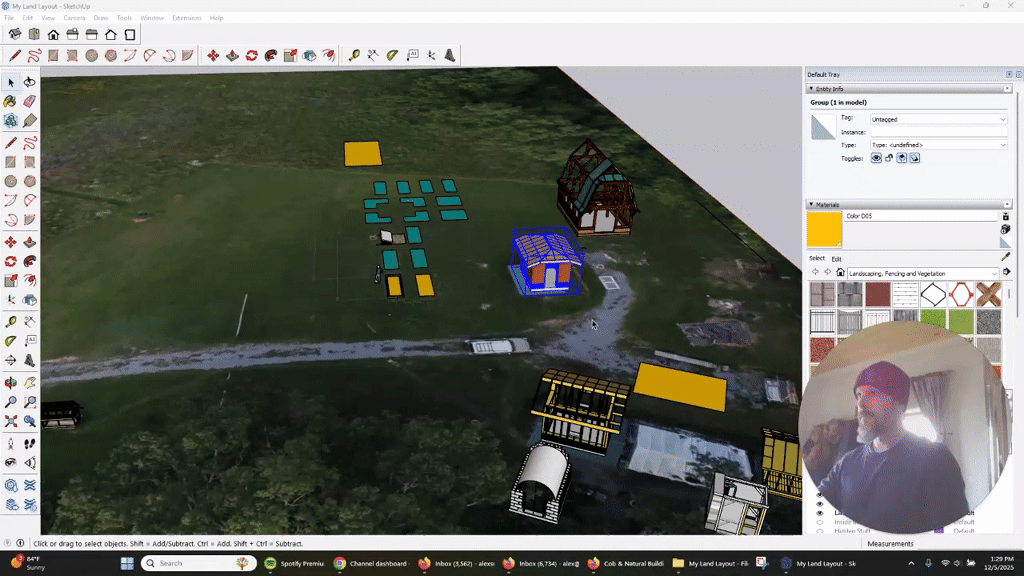Toggle cast shadows in Entity Info
This screenshot has width=1024, height=576.
(900, 157)
